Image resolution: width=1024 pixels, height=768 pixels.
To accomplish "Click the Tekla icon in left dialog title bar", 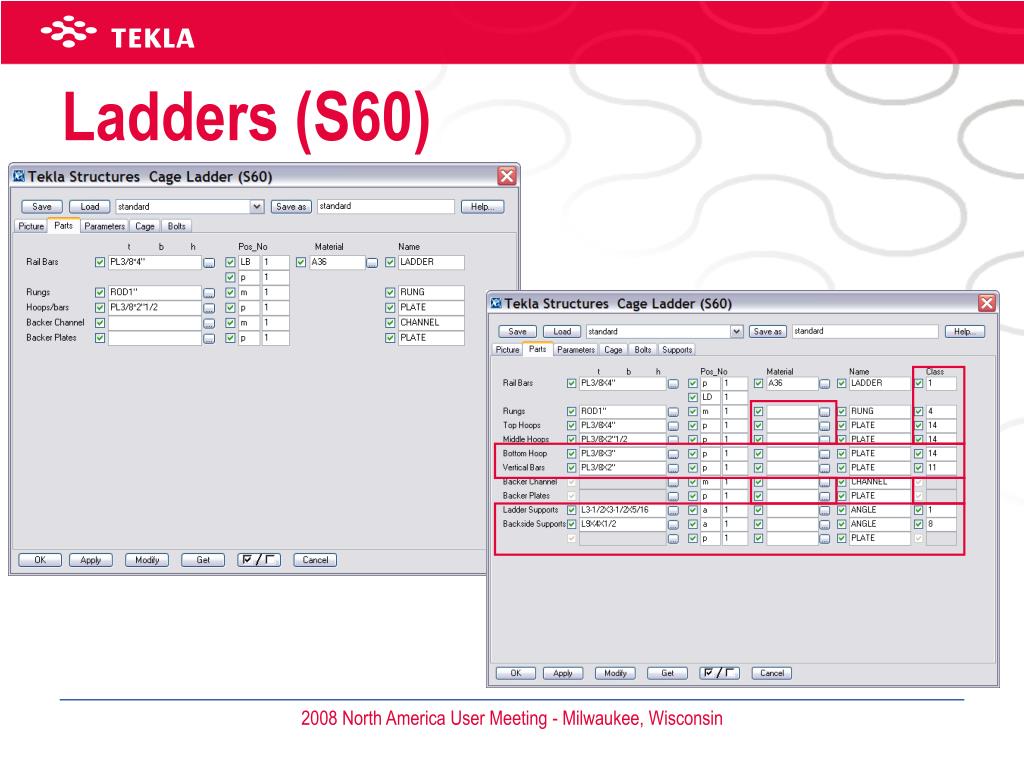I will click(x=19, y=176).
